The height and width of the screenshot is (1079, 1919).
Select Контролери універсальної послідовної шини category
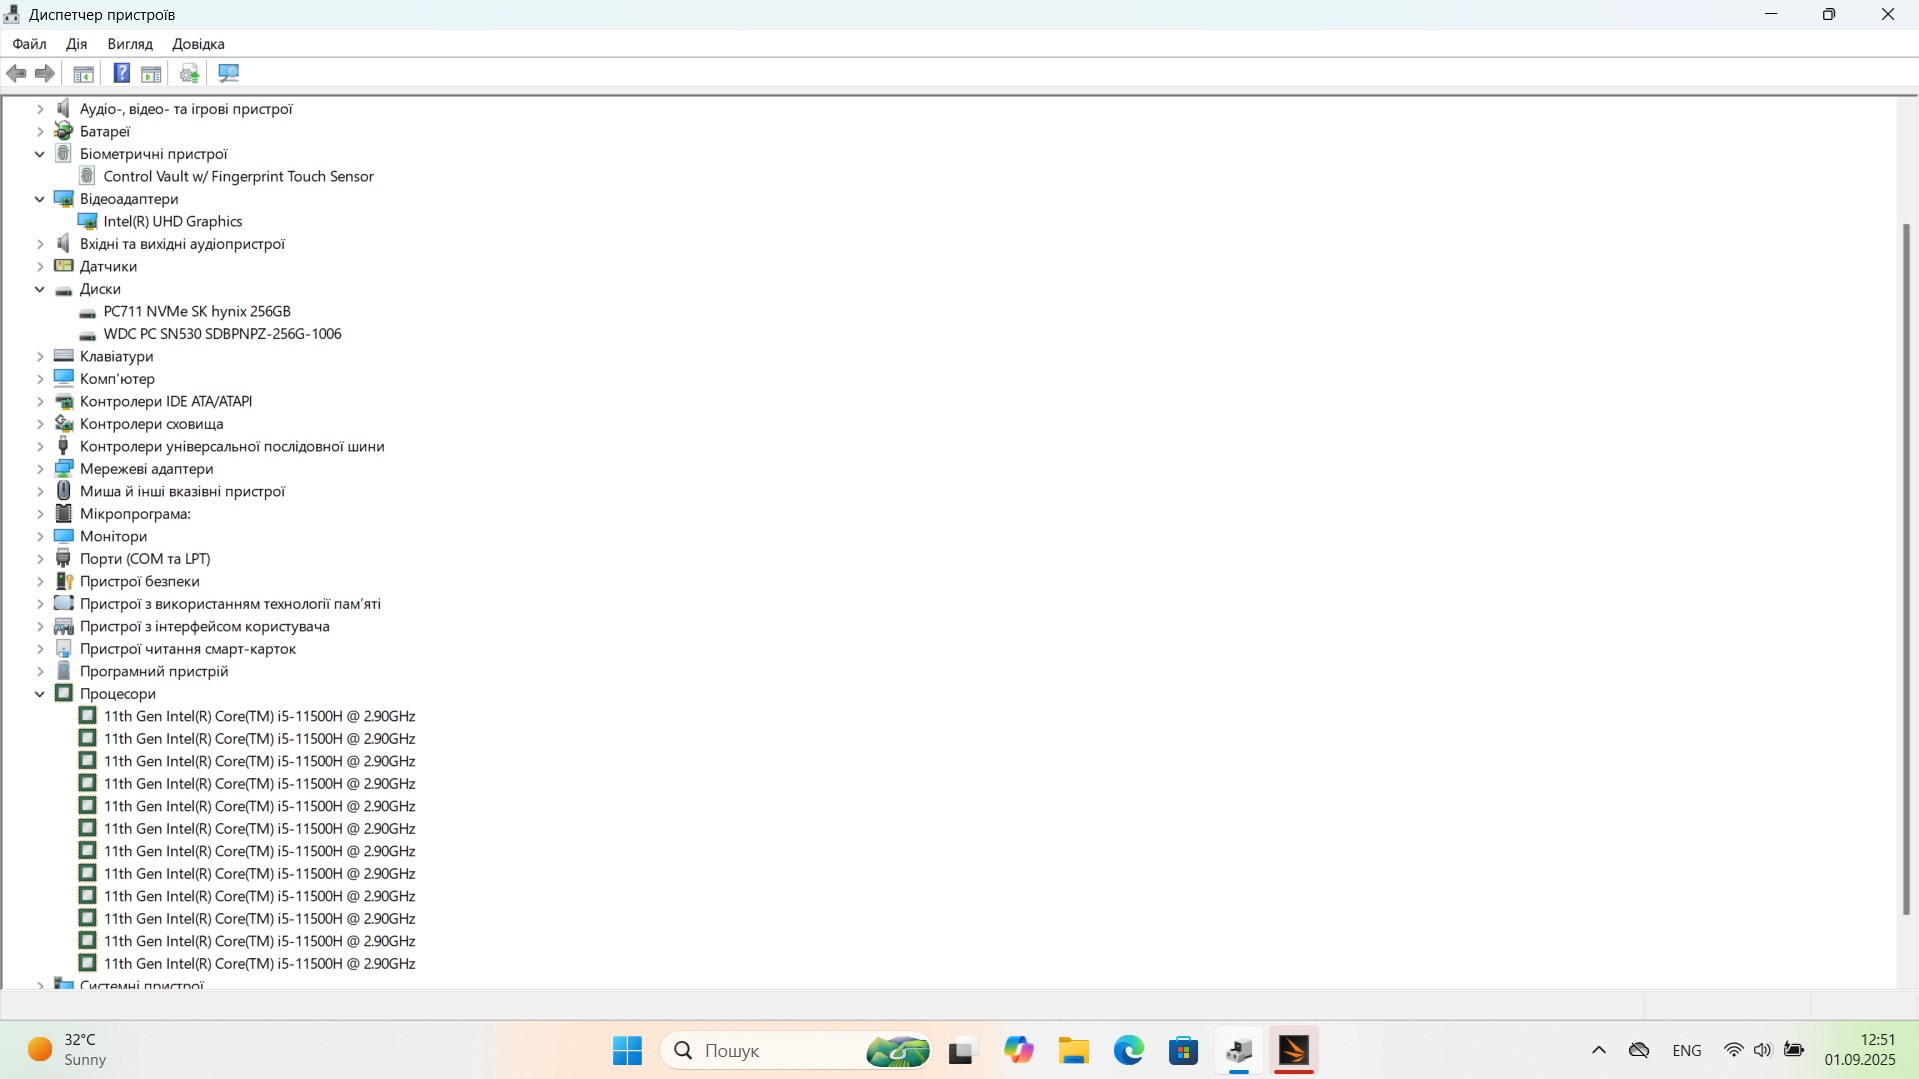tap(232, 446)
